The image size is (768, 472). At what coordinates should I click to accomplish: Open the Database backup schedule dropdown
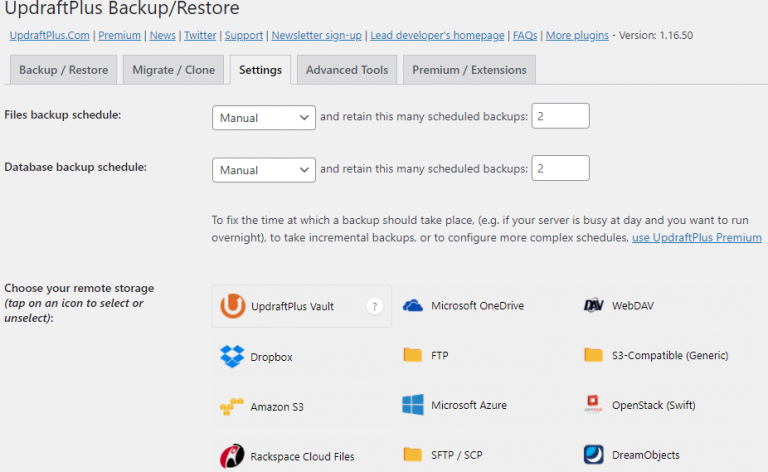(264, 170)
